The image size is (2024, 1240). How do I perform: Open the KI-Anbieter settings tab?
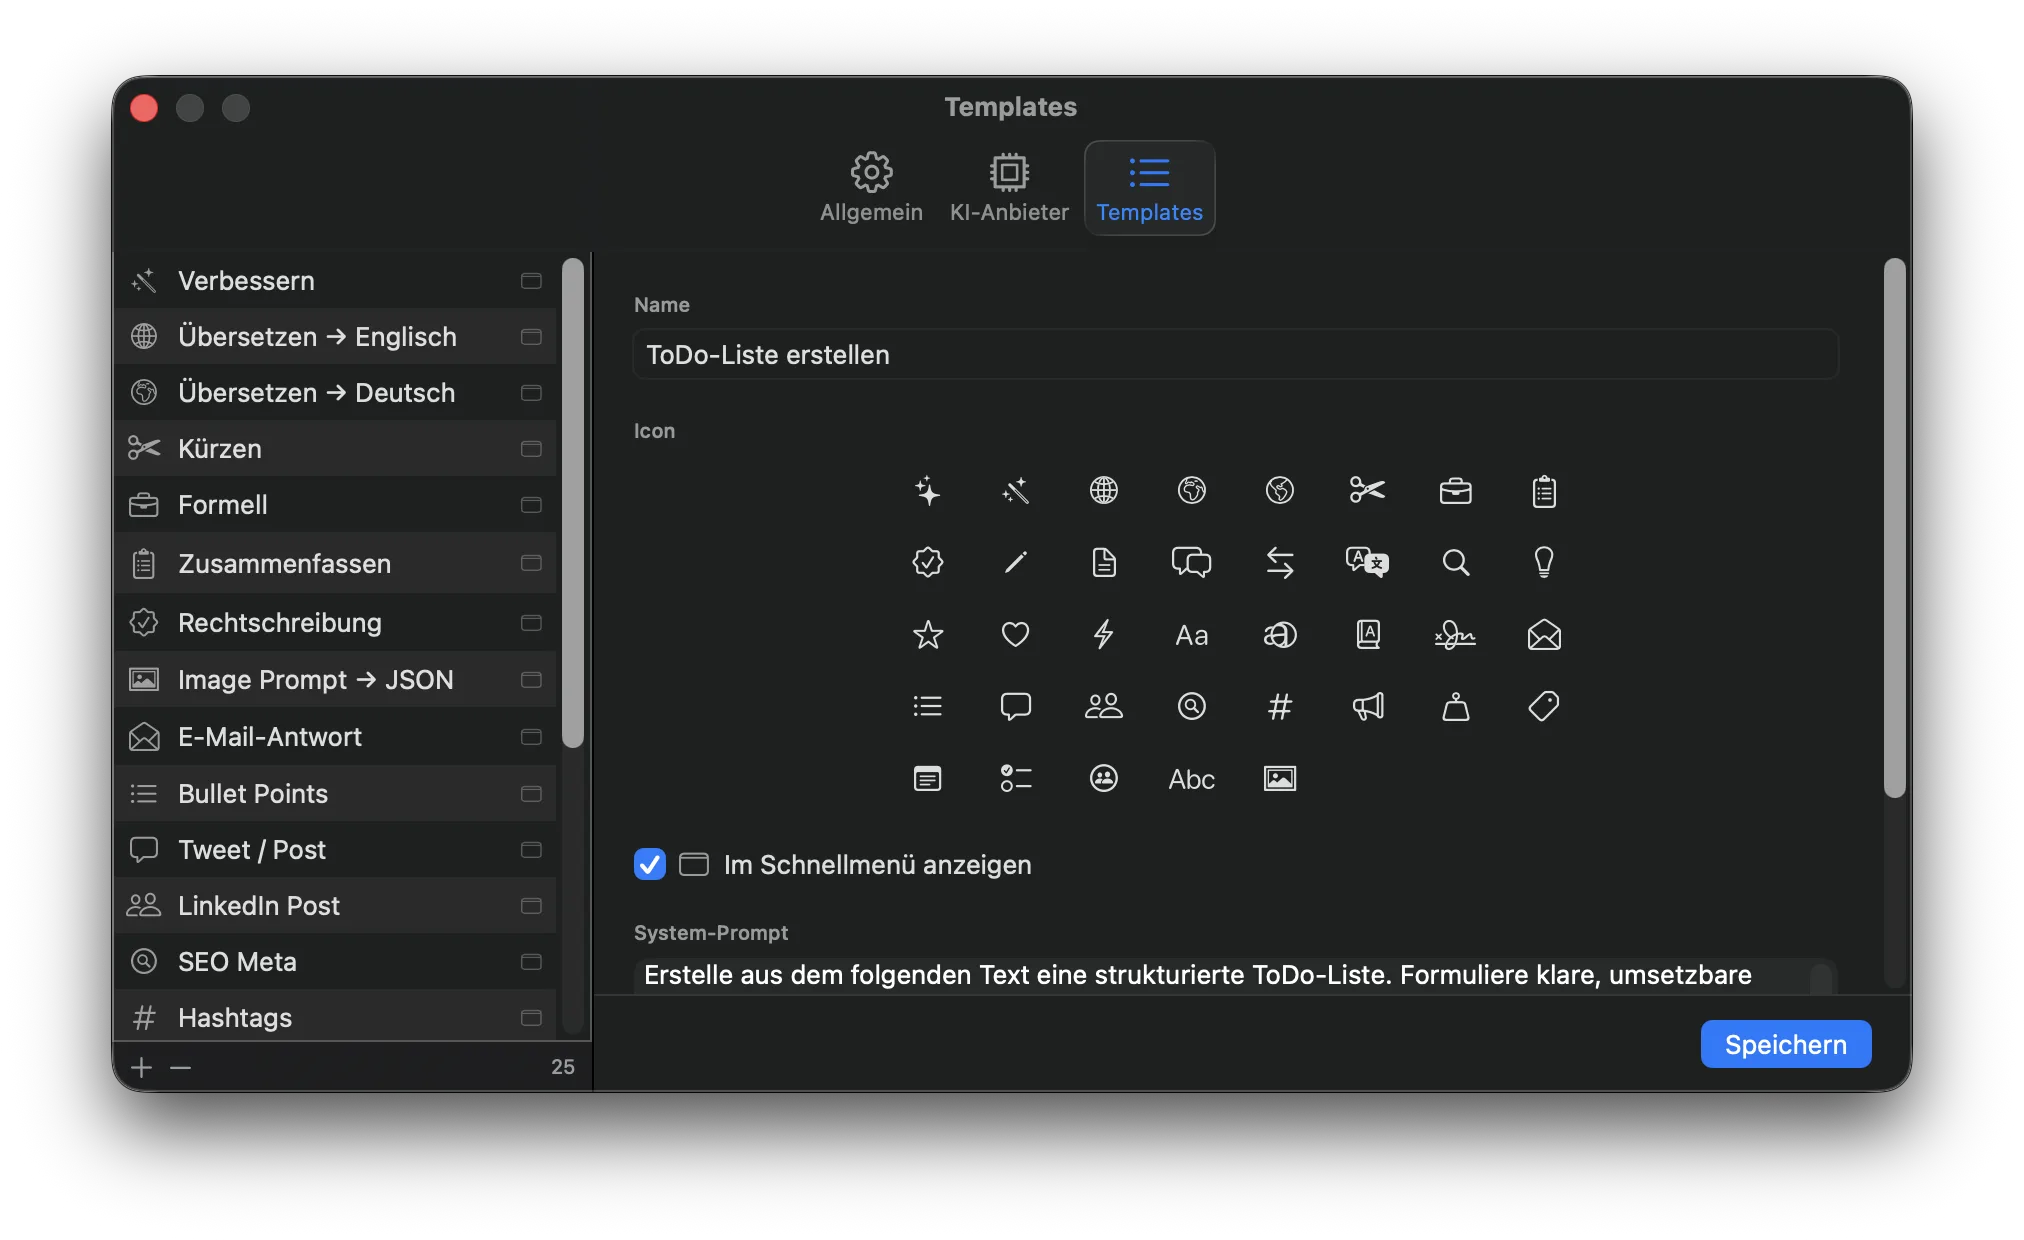tap(1009, 186)
